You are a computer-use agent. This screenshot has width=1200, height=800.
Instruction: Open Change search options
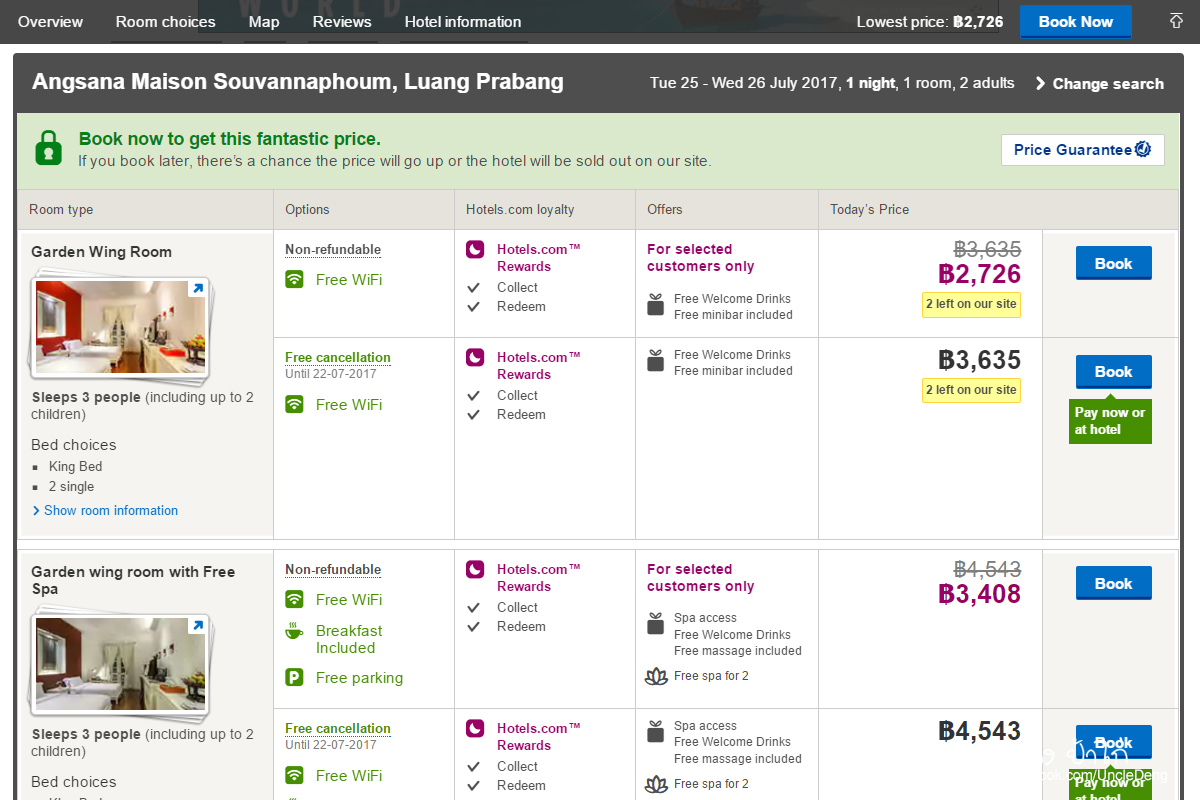coord(1099,84)
